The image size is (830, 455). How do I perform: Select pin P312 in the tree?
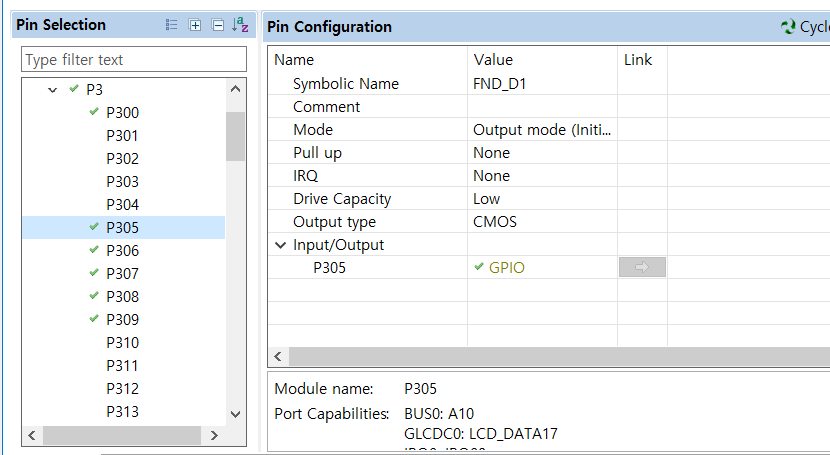click(122, 389)
